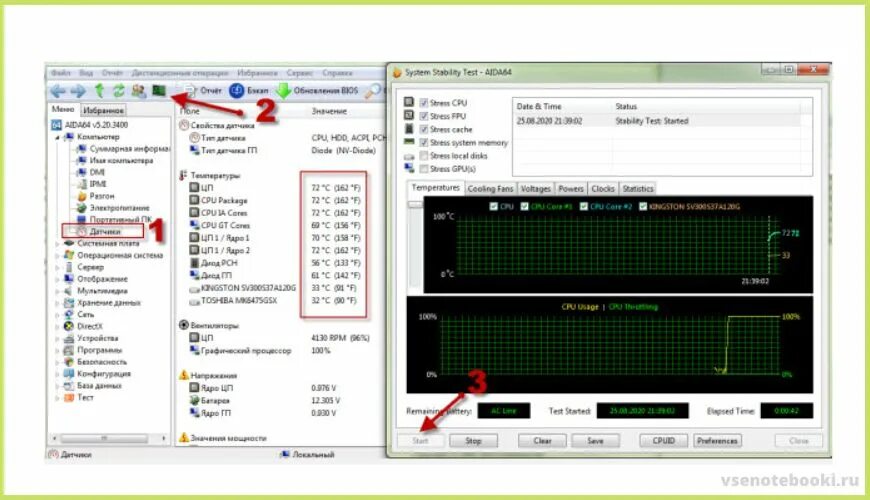Click the База данных tree item
The image size is (870, 500).
tap(92, 385)
